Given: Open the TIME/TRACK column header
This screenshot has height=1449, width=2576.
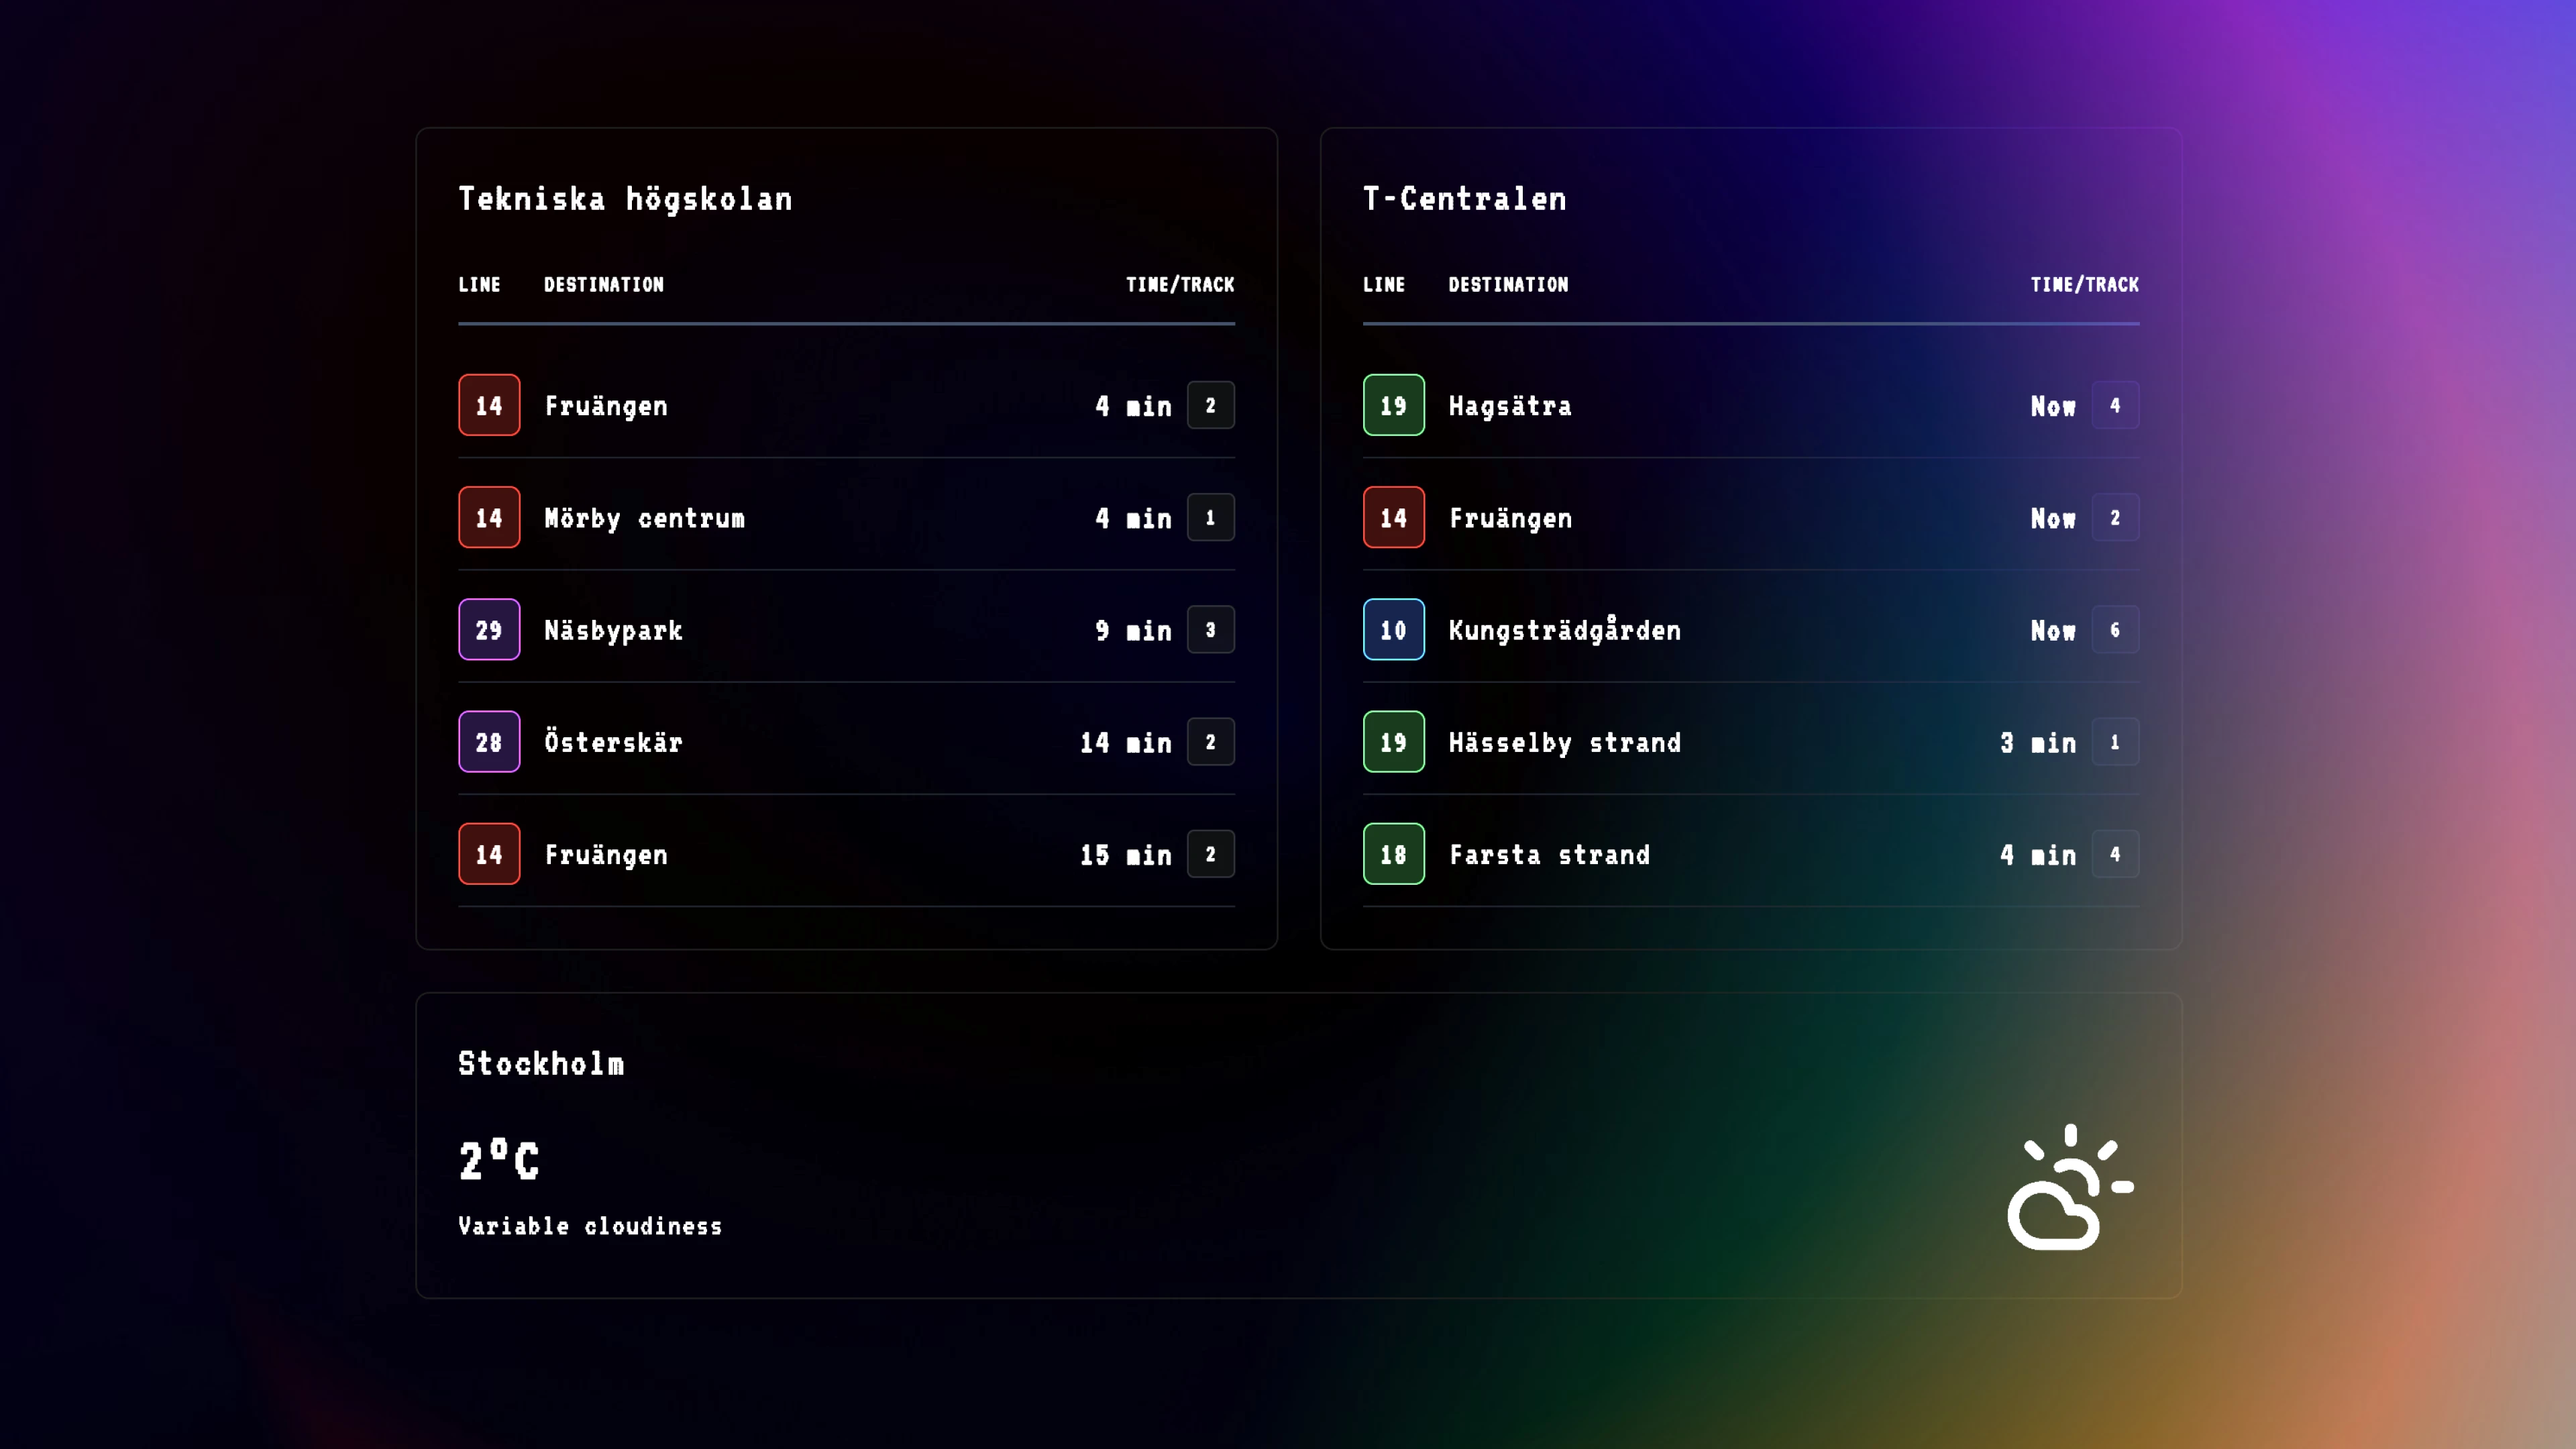Looking at the screenshot, I should point(1180,284).
